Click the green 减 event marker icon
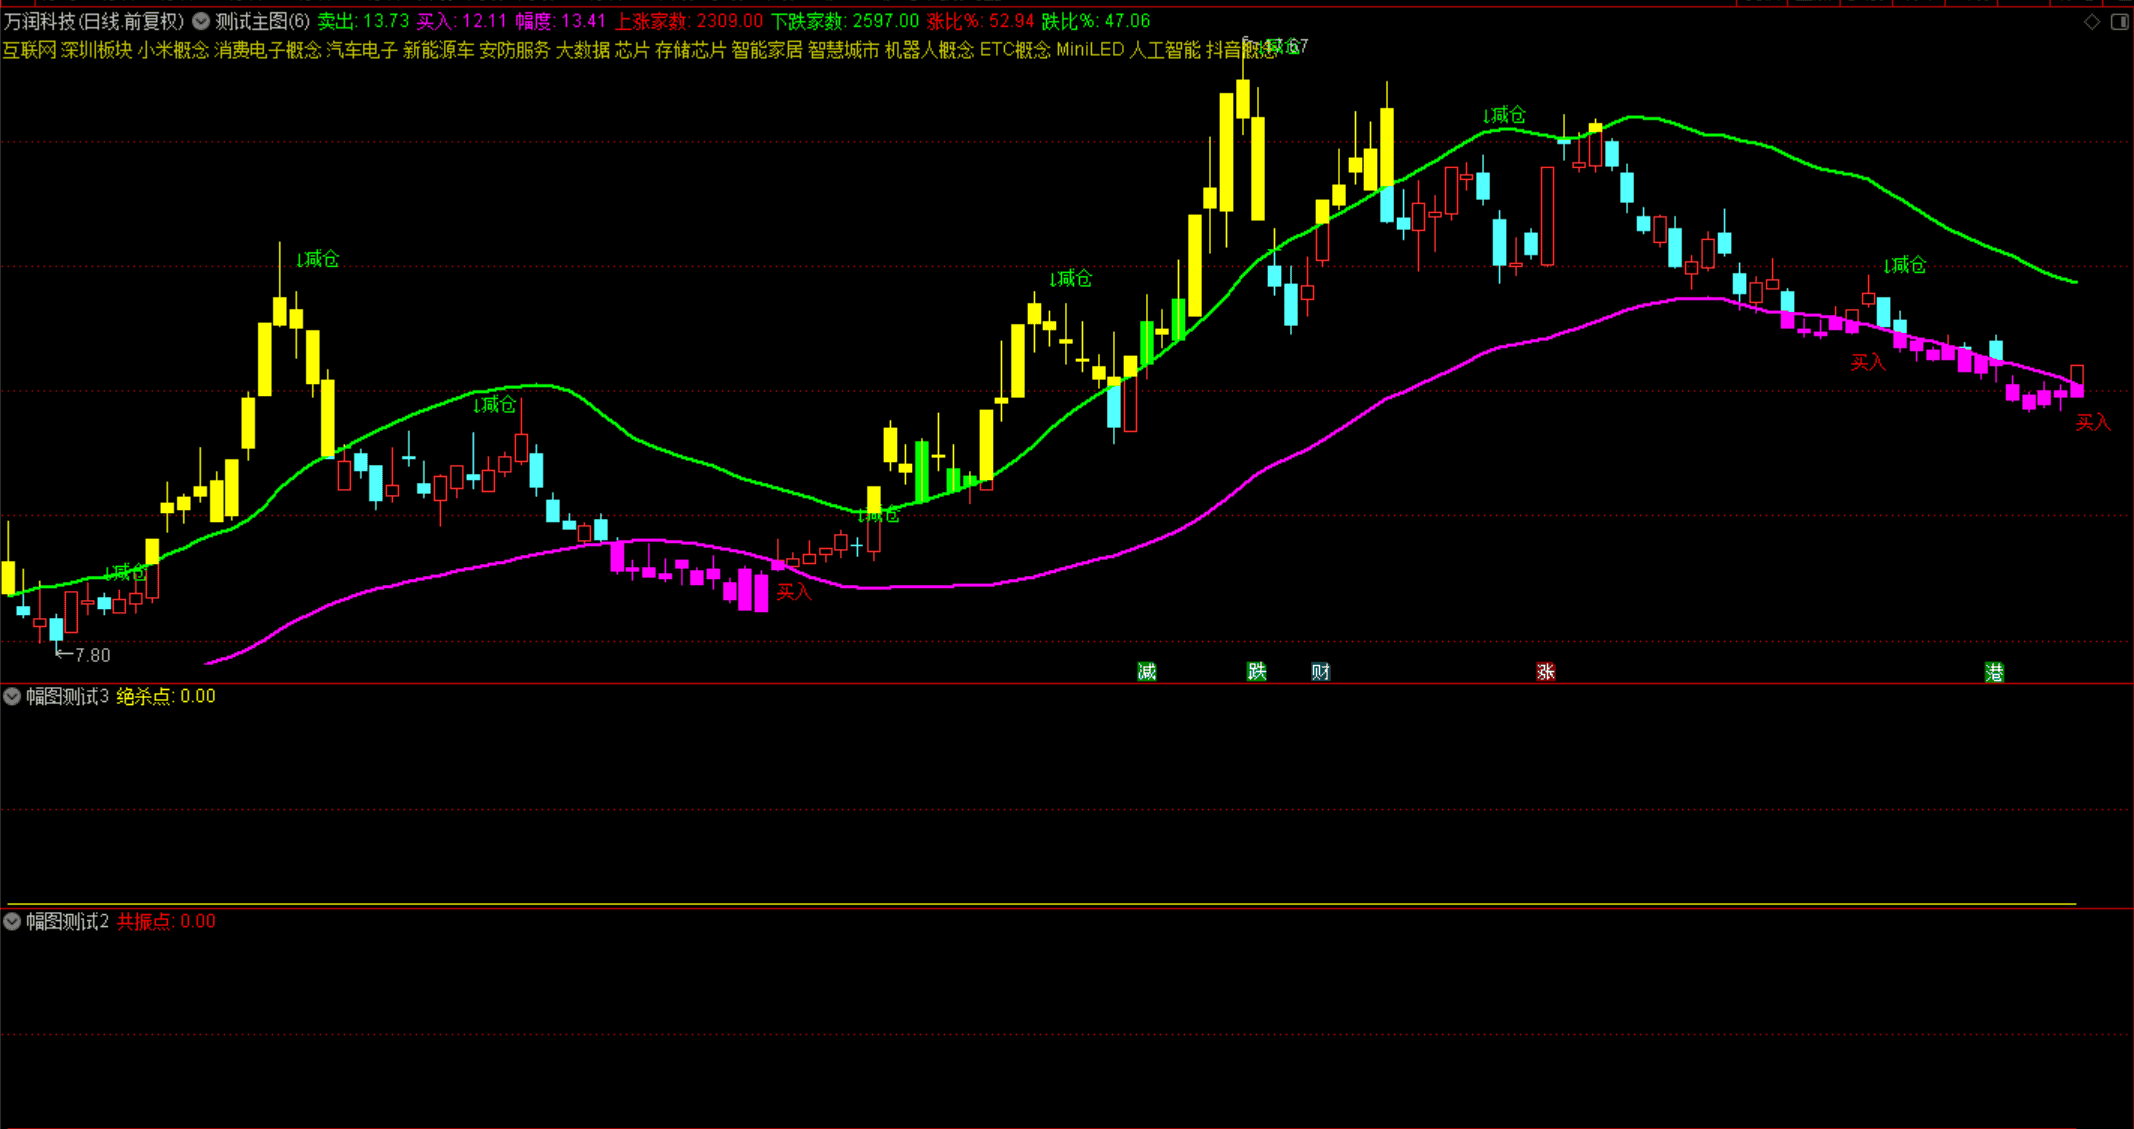The height and width of the screenshot is (1129, 2134). (1147, 672)
